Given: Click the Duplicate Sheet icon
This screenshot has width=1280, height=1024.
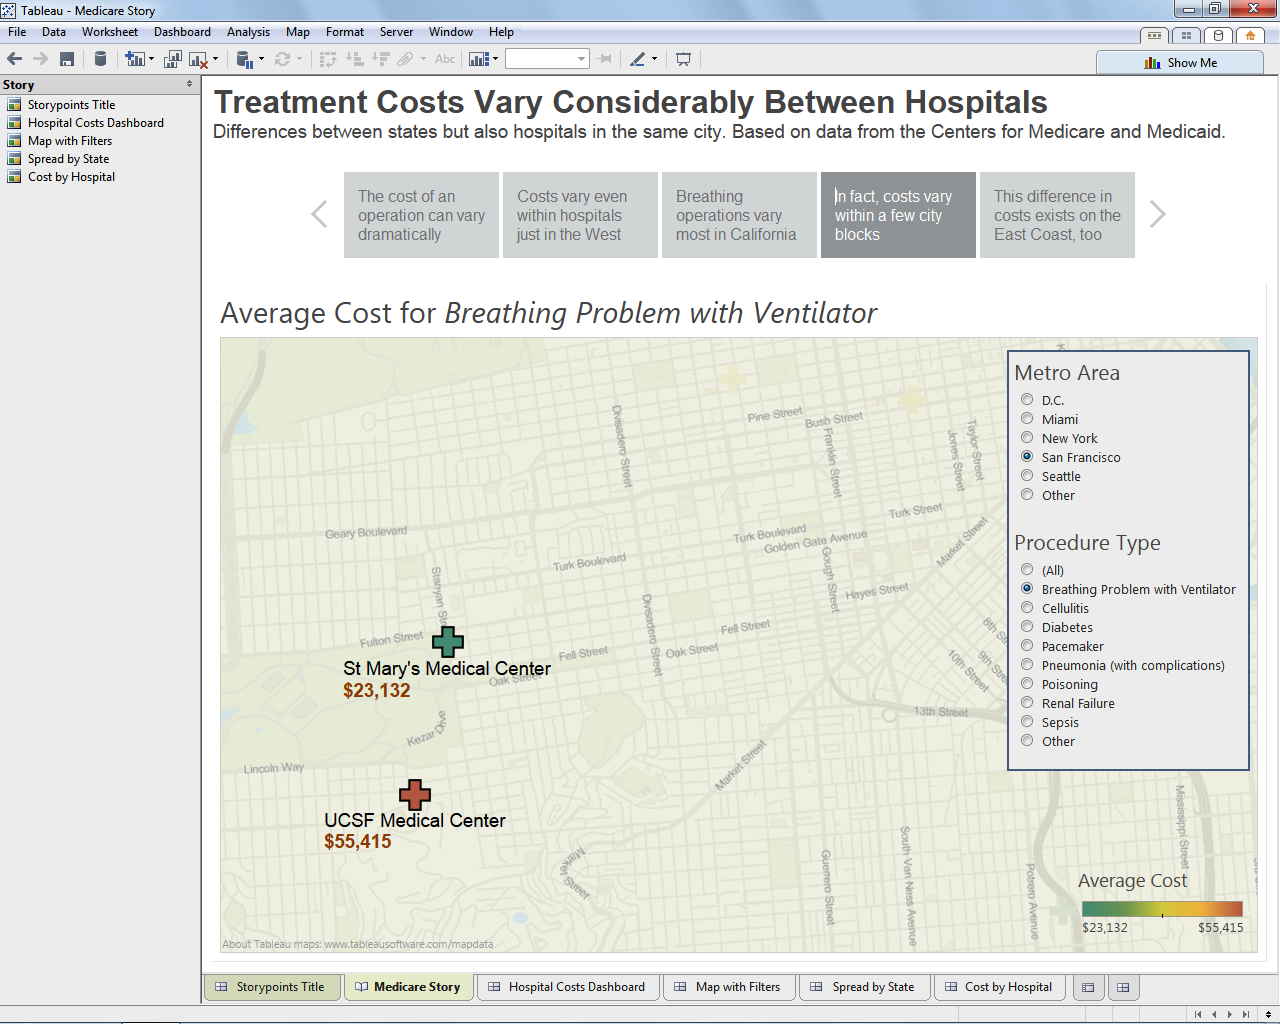Looking at the screenshot, I should [173, 59].
